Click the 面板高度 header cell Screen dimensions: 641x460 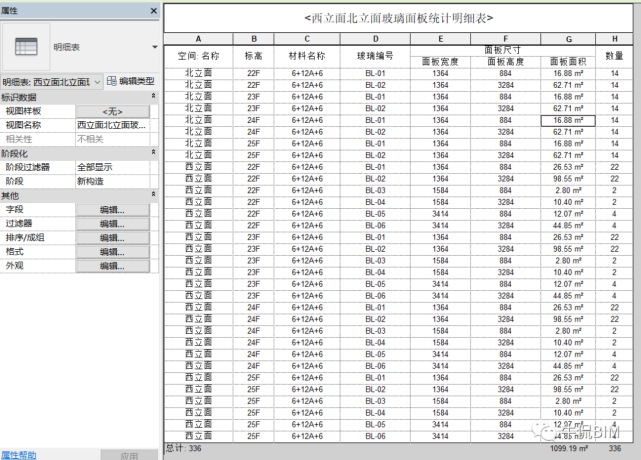[506, 62]
